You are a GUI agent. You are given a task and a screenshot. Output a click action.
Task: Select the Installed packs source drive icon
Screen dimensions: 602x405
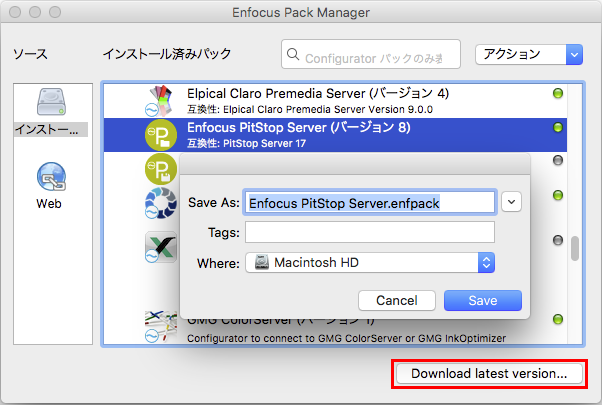51,102
